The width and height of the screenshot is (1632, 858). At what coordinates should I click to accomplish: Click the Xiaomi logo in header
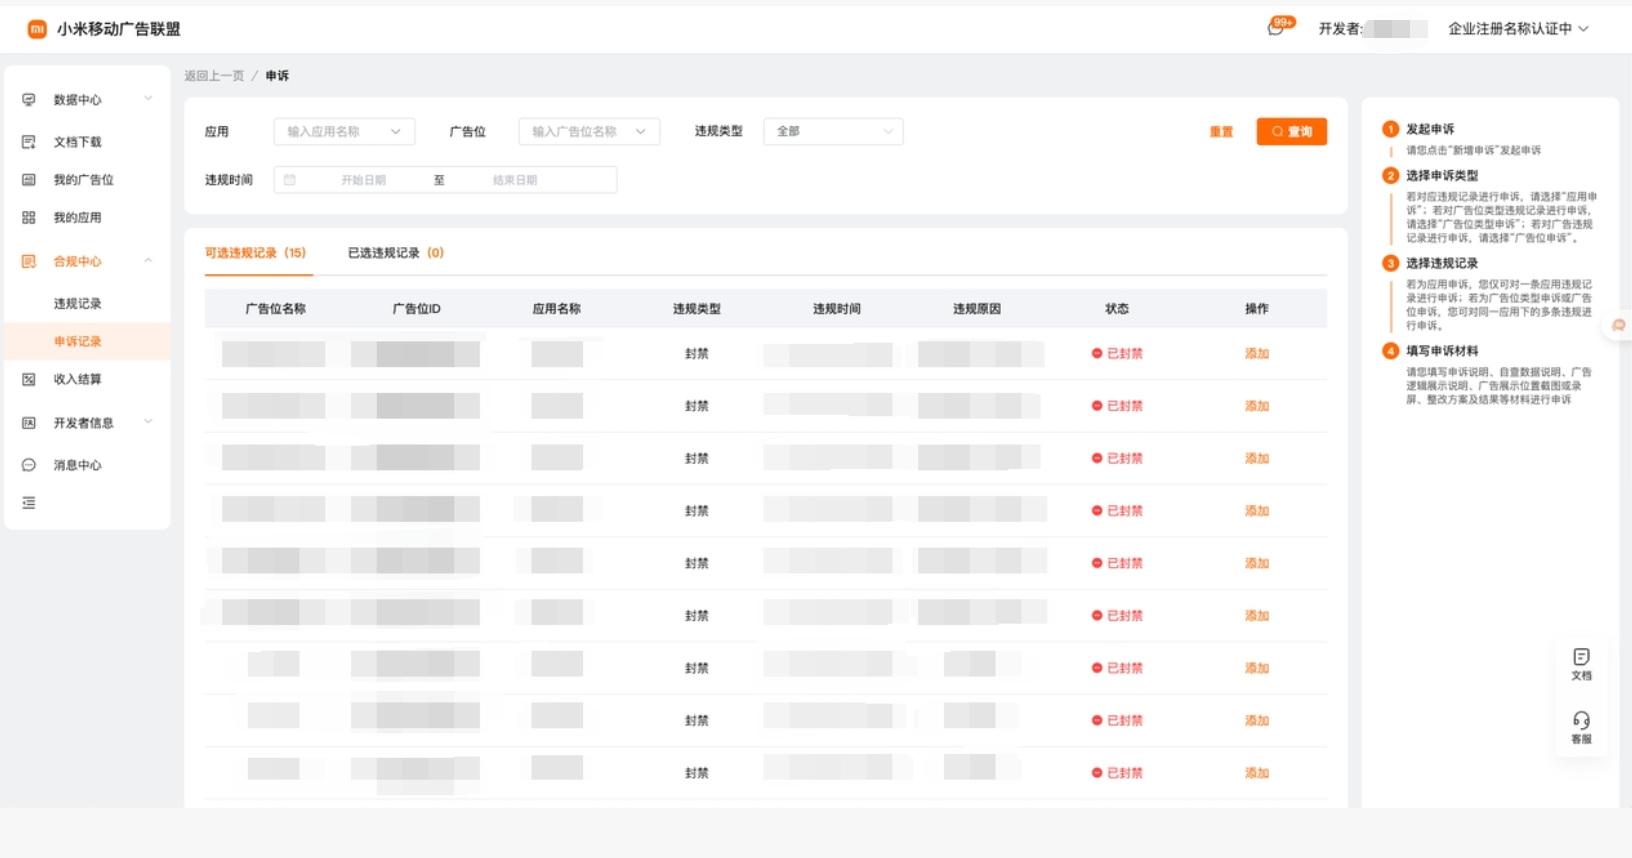pyautogui.click(x=37, y=29)
